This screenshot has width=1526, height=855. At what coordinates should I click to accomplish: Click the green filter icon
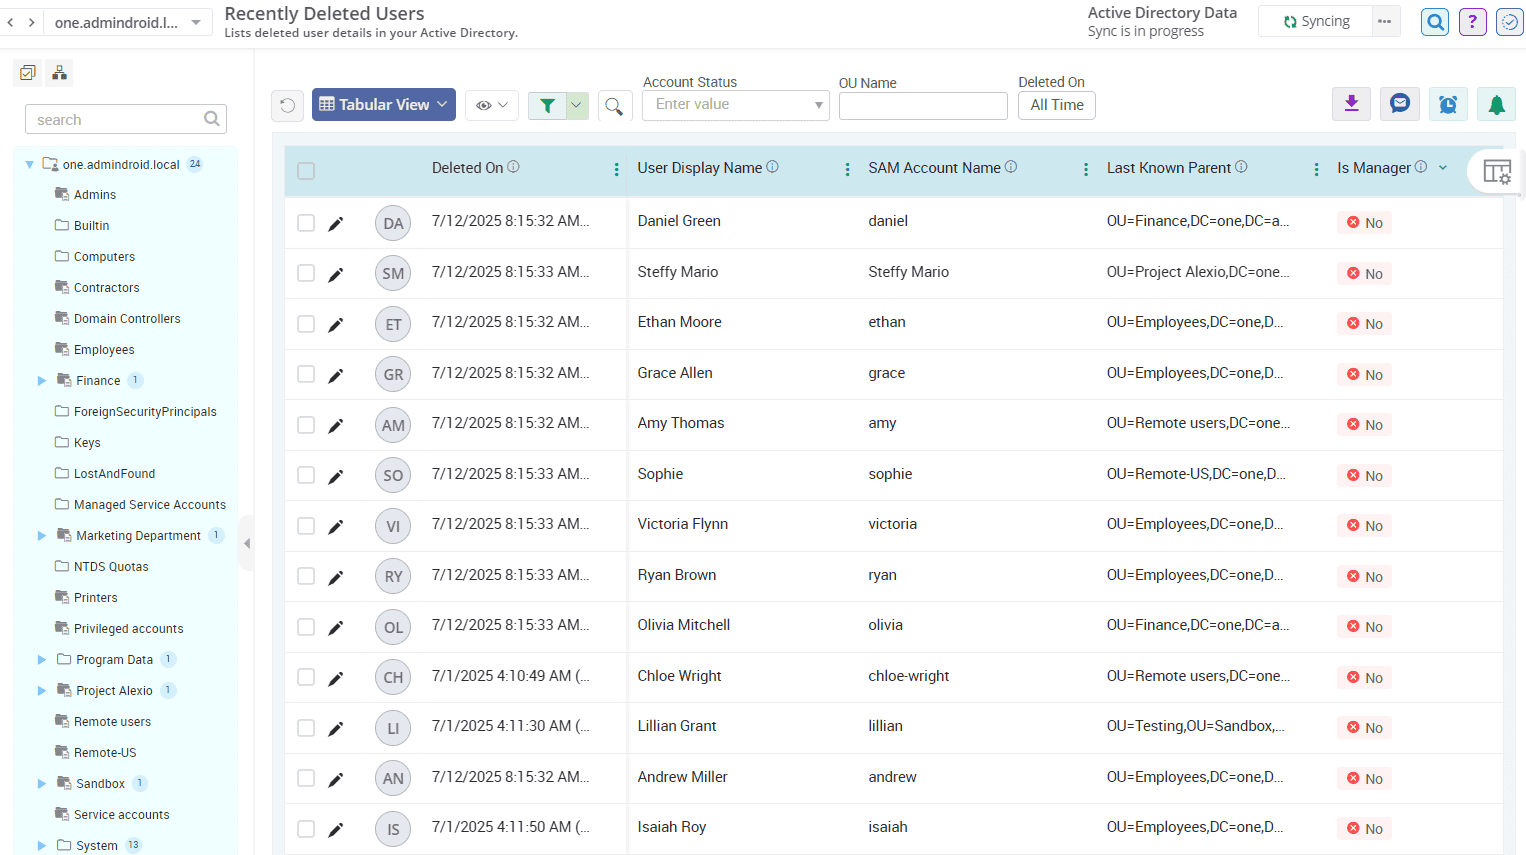(x=546, y=104)
